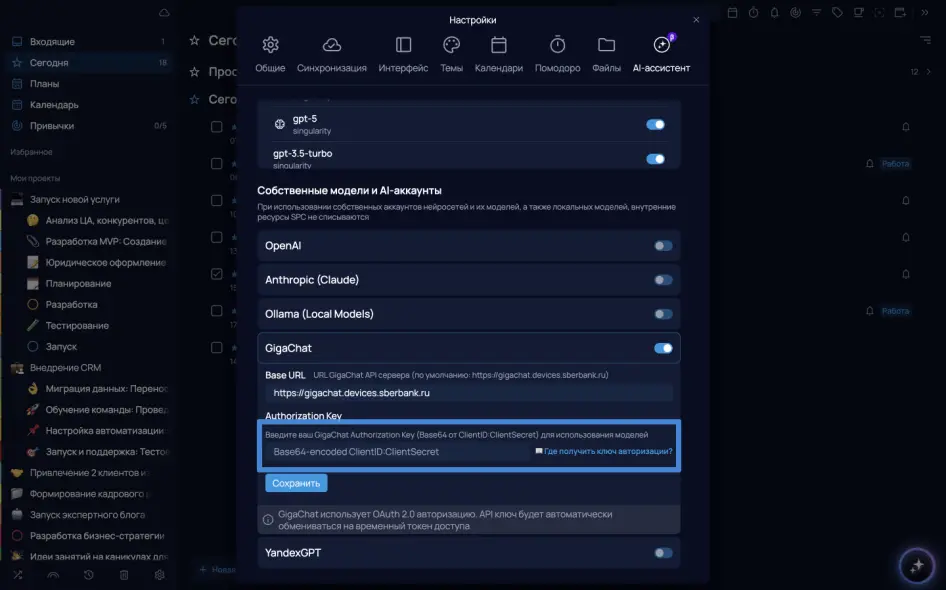Switch to the Синхронизация settings tab

pos(331,54)
